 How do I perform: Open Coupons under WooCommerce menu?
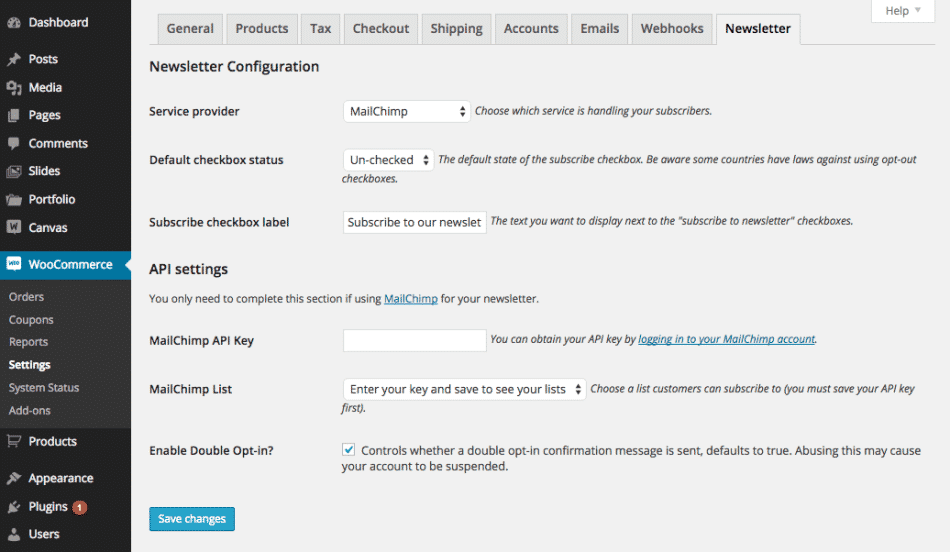(x=31, y=320)
